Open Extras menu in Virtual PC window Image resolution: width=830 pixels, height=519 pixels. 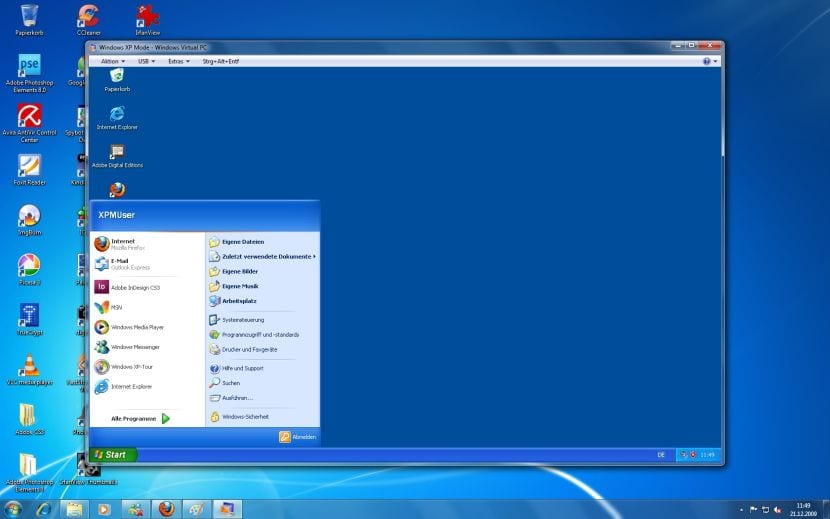coord(178,61)
